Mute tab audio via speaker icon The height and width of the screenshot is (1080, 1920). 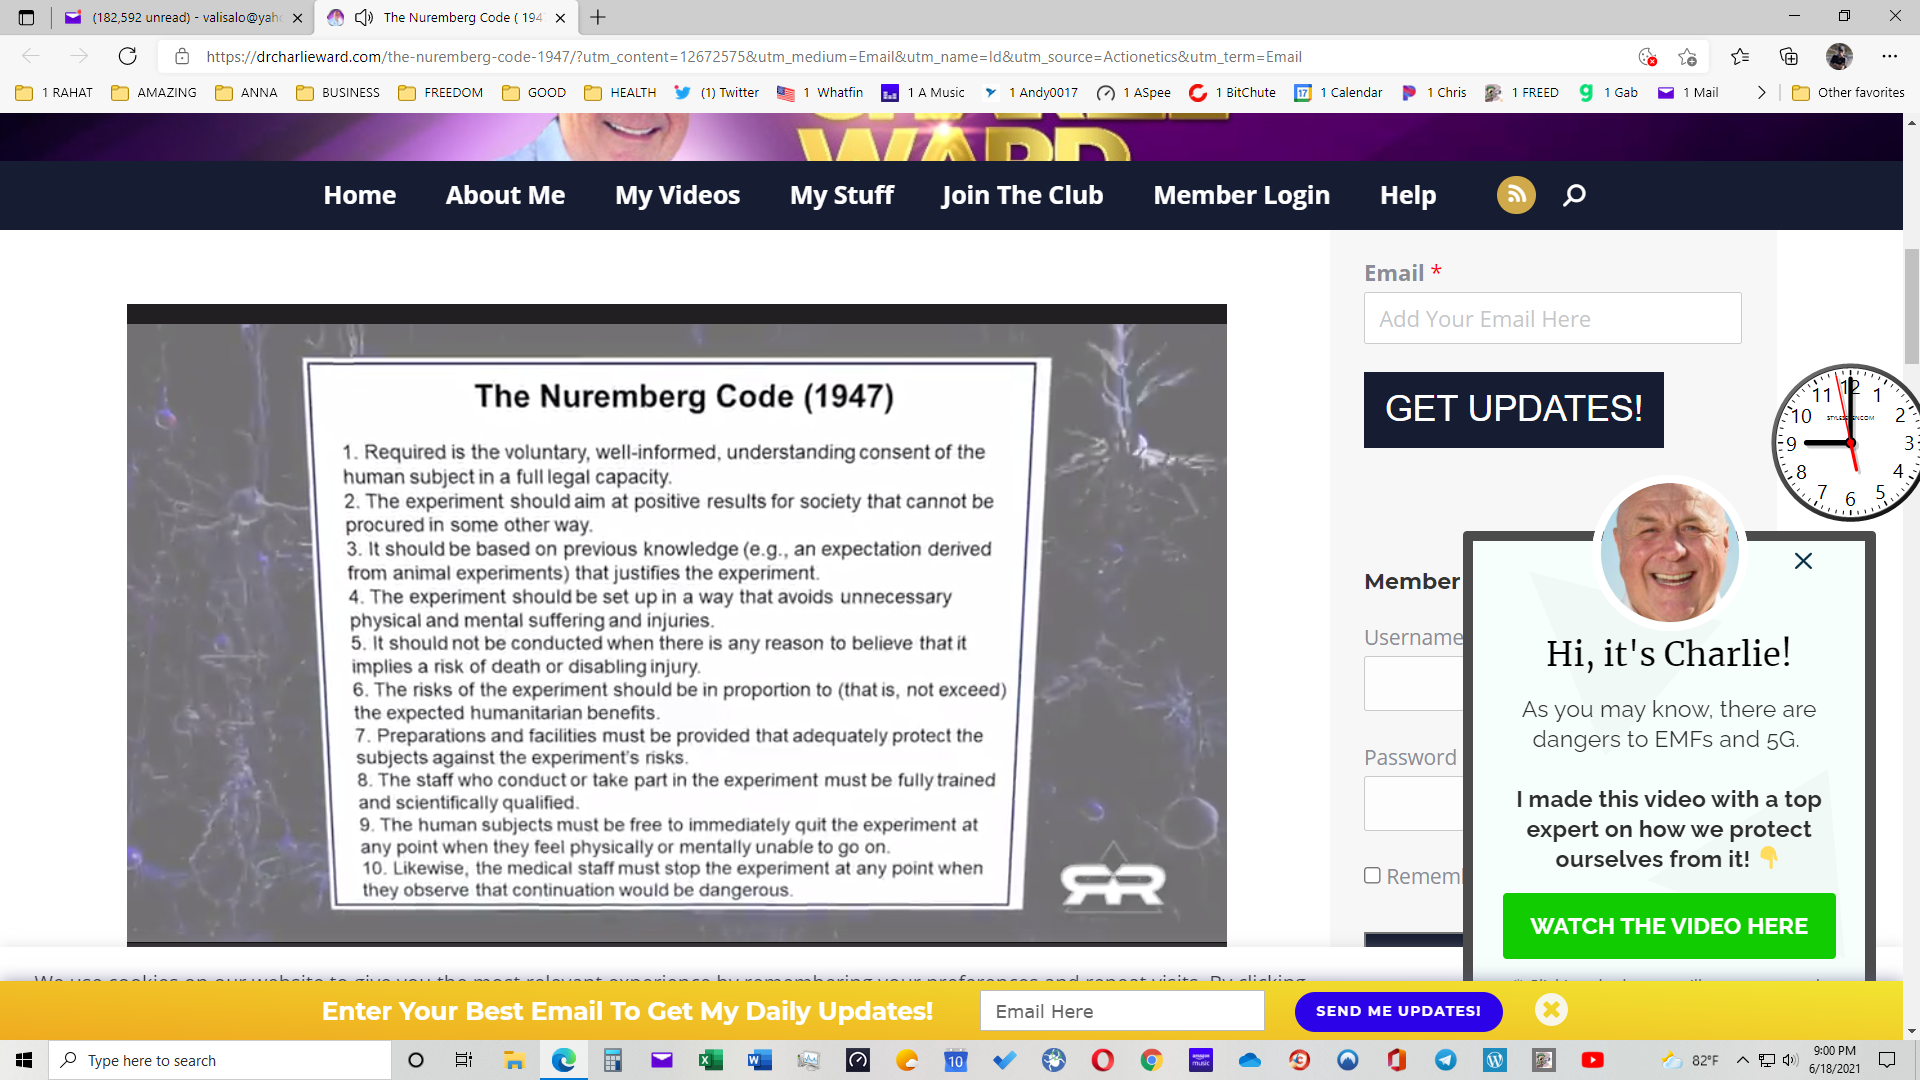click(364, 17)
